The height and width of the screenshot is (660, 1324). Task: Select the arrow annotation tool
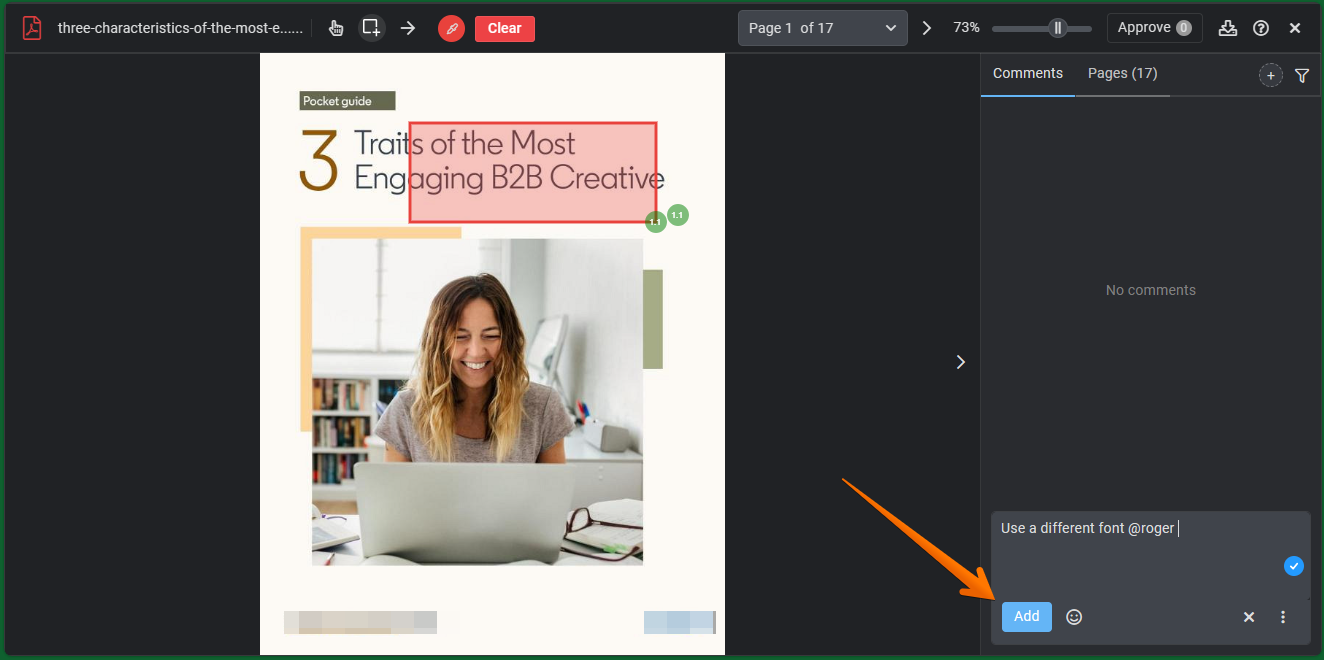click(x=407, y=28)
